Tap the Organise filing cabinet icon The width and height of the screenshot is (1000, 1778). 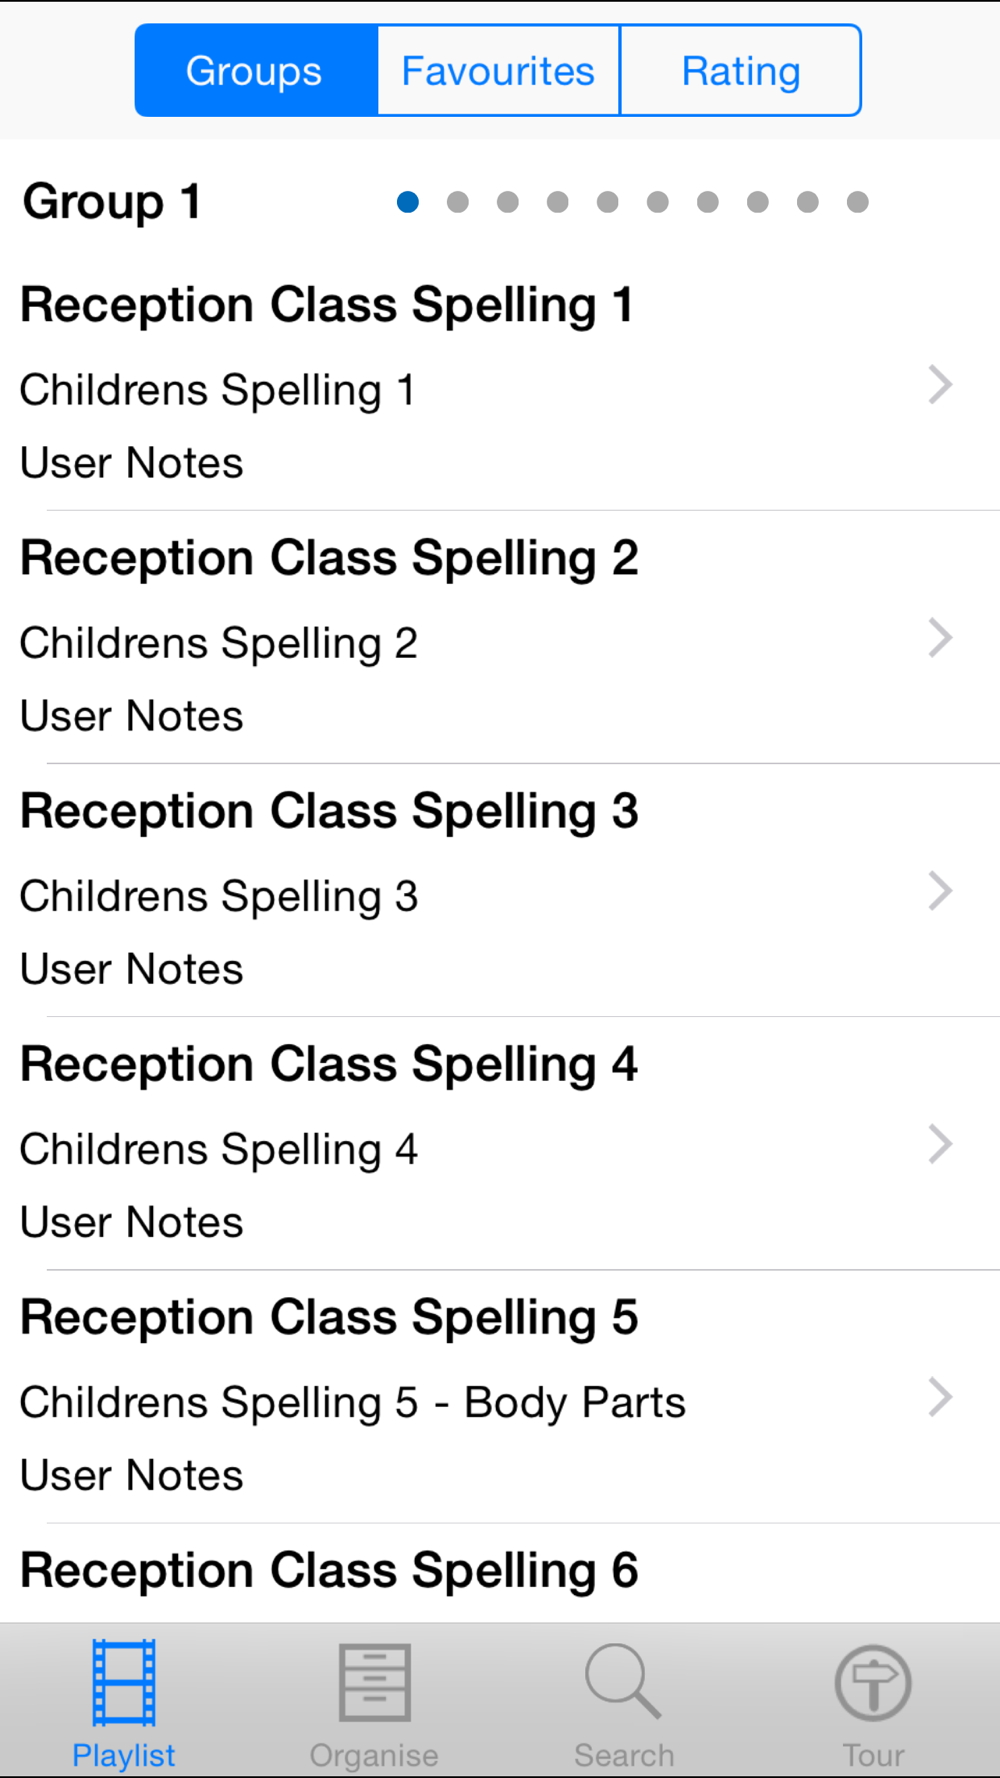tap(374, 1683)
